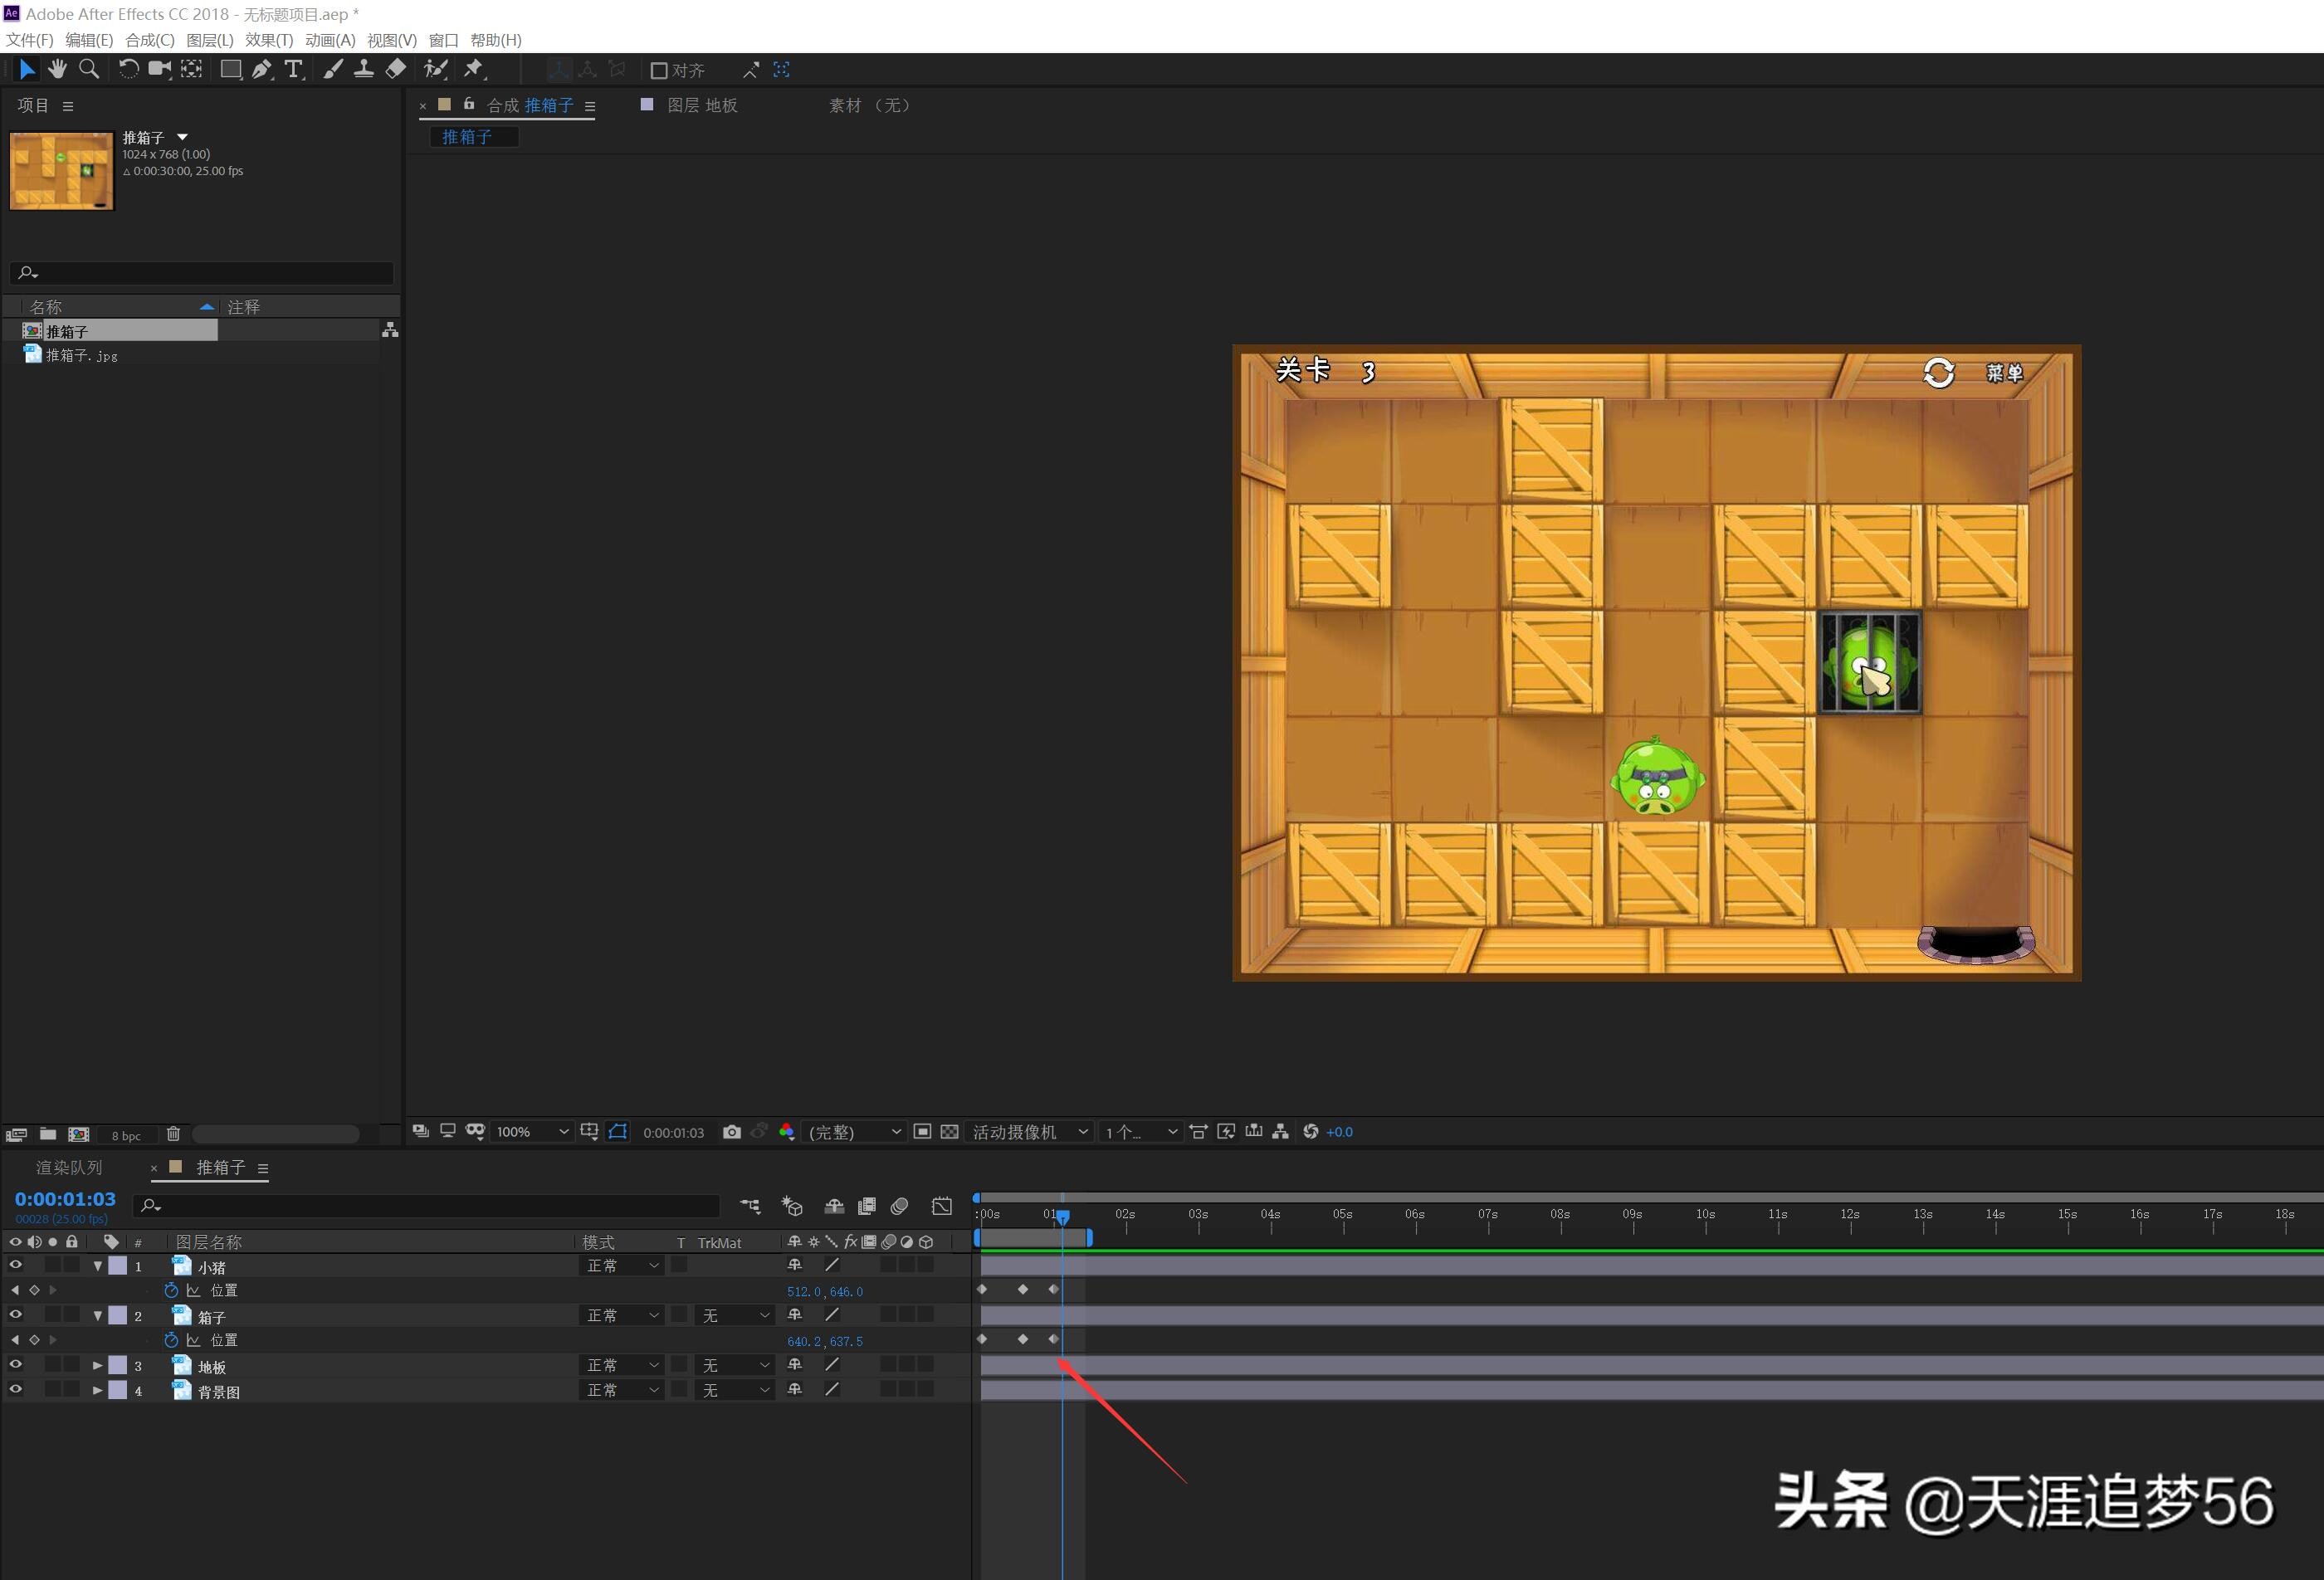Select the Puppet Pin tool
Image resolution: width=2324 pixels, height=1580 pixels.
[474, 69]
